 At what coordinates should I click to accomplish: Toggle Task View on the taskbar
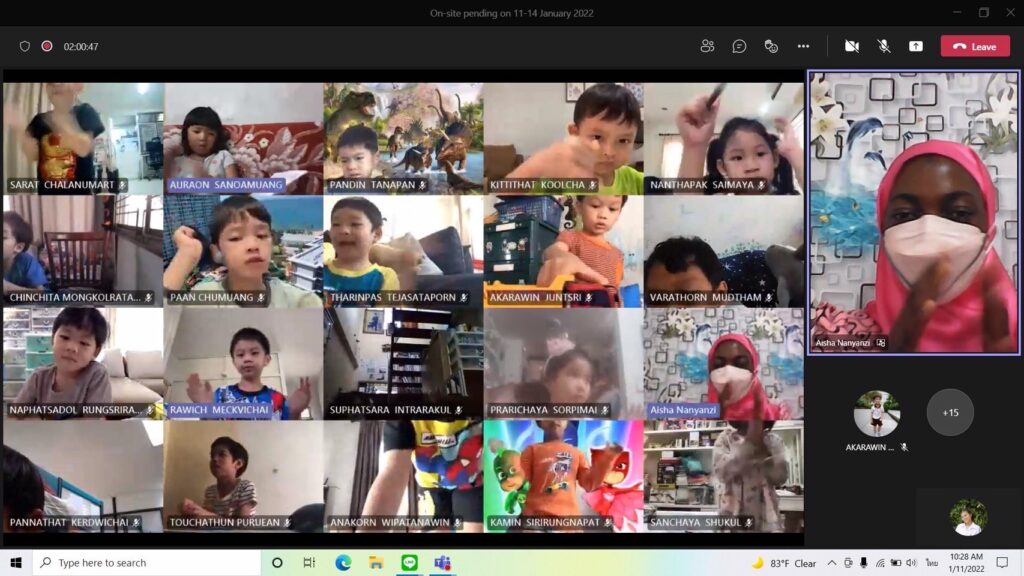[x=309, y=563]
